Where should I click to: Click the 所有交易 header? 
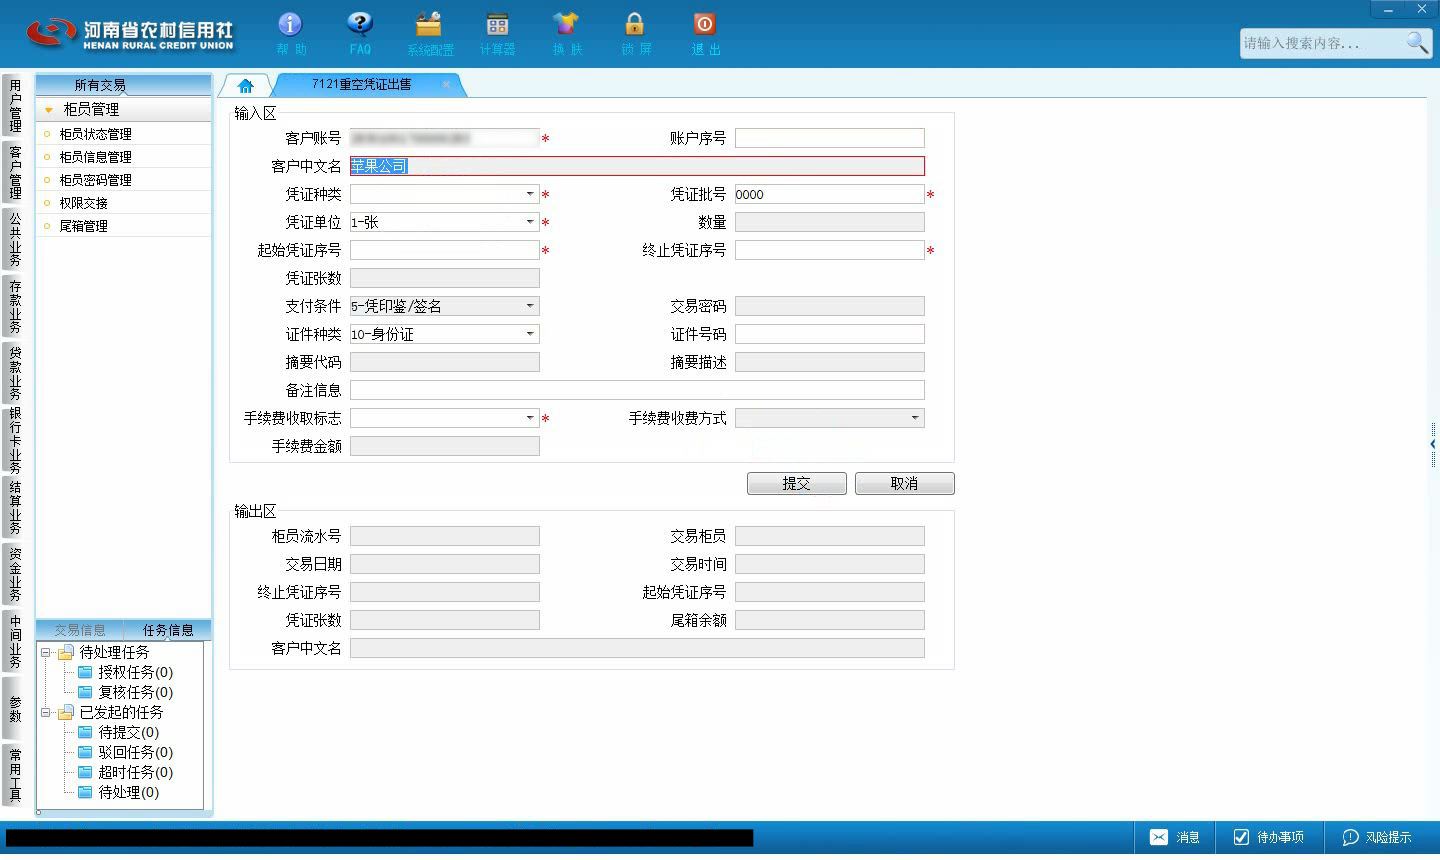point(100,85)
